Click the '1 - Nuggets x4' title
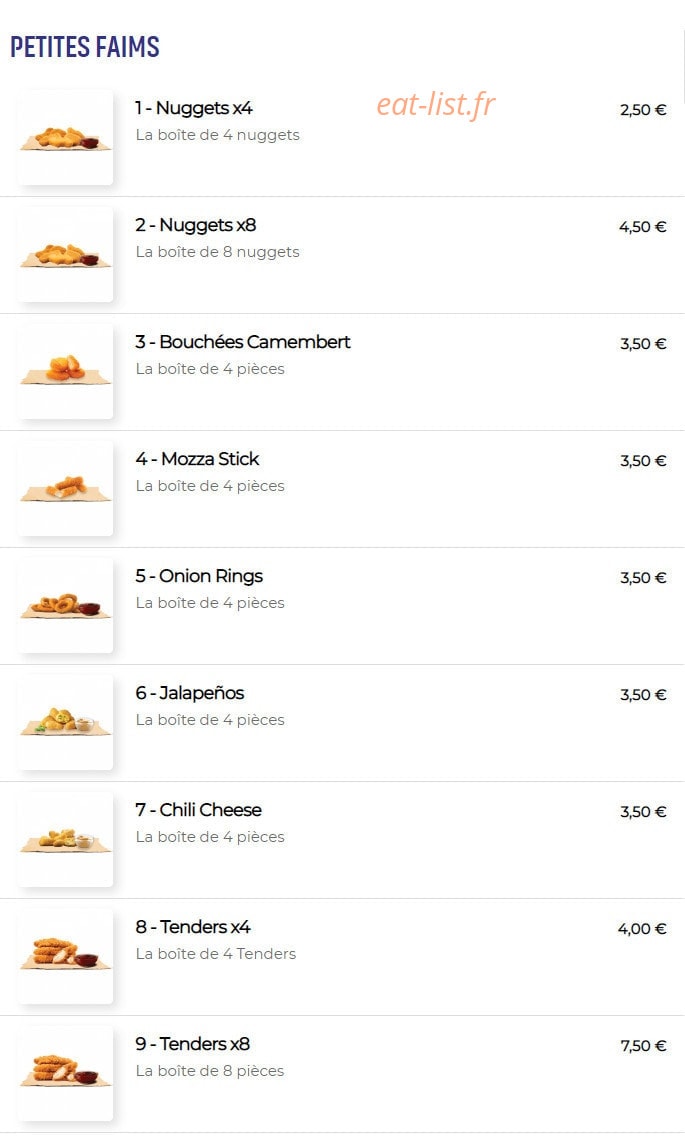Viewport: 685px width, 1136px height. pyautogui.click(x=194, y=108)
